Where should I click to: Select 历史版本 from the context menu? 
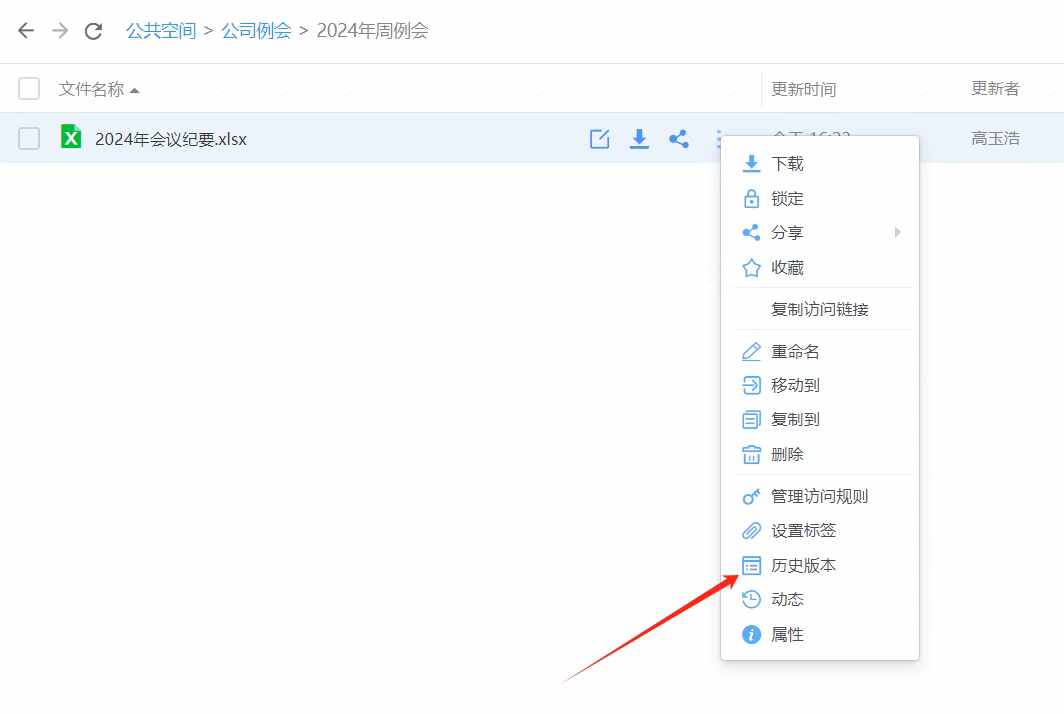tap(803, 565)
